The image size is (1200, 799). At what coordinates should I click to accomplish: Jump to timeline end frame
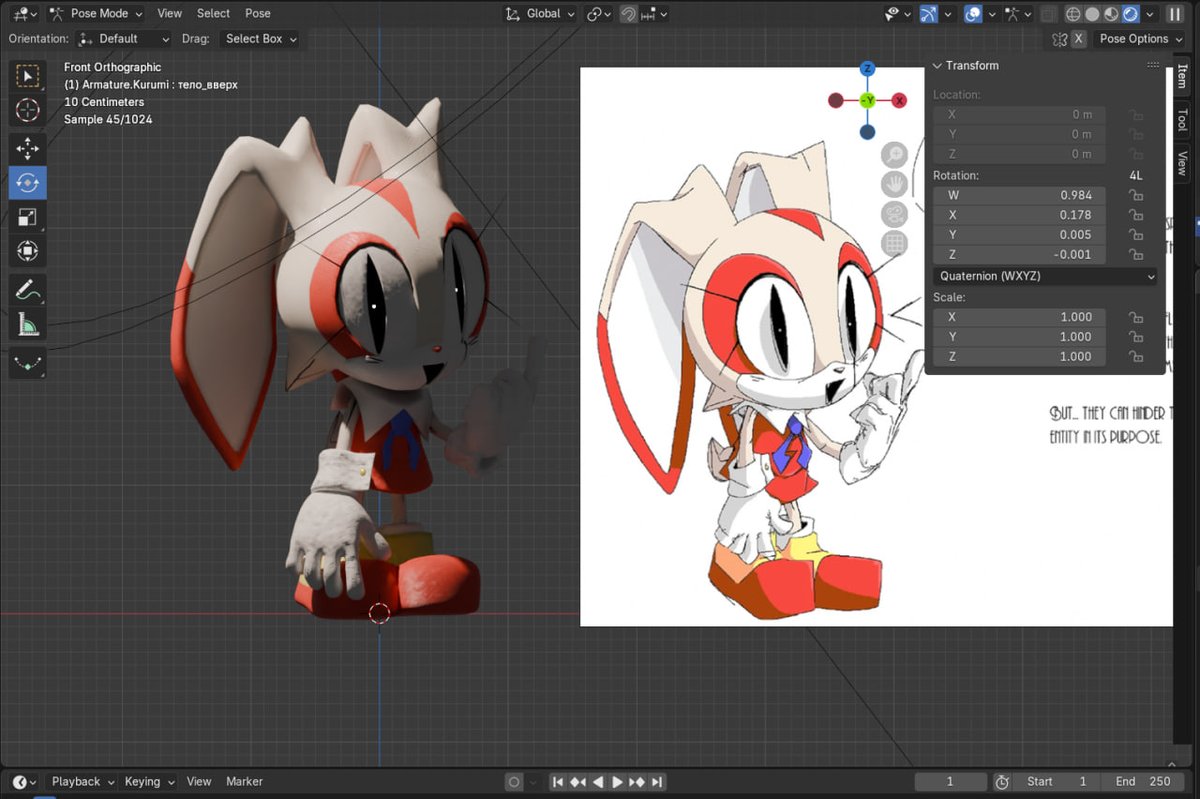[657, 782]
